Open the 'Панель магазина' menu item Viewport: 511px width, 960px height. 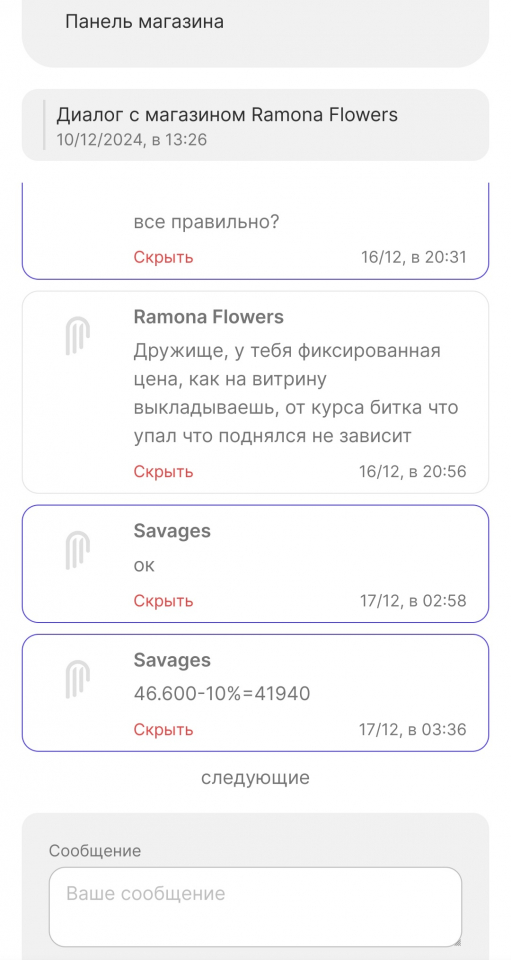[x=144, y=22]
